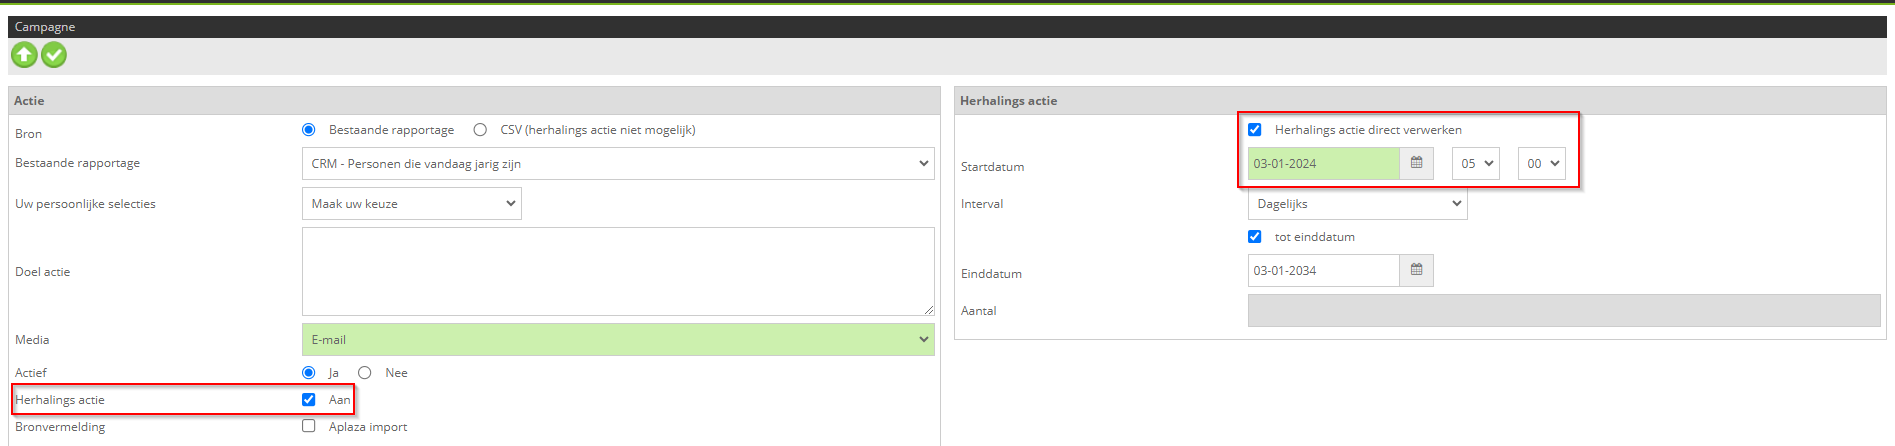Image resolution: width=1895 pixels, height=446 pixels.
Task: Change the start hour dropdown showing 05
Action: tap(1476, 163)
